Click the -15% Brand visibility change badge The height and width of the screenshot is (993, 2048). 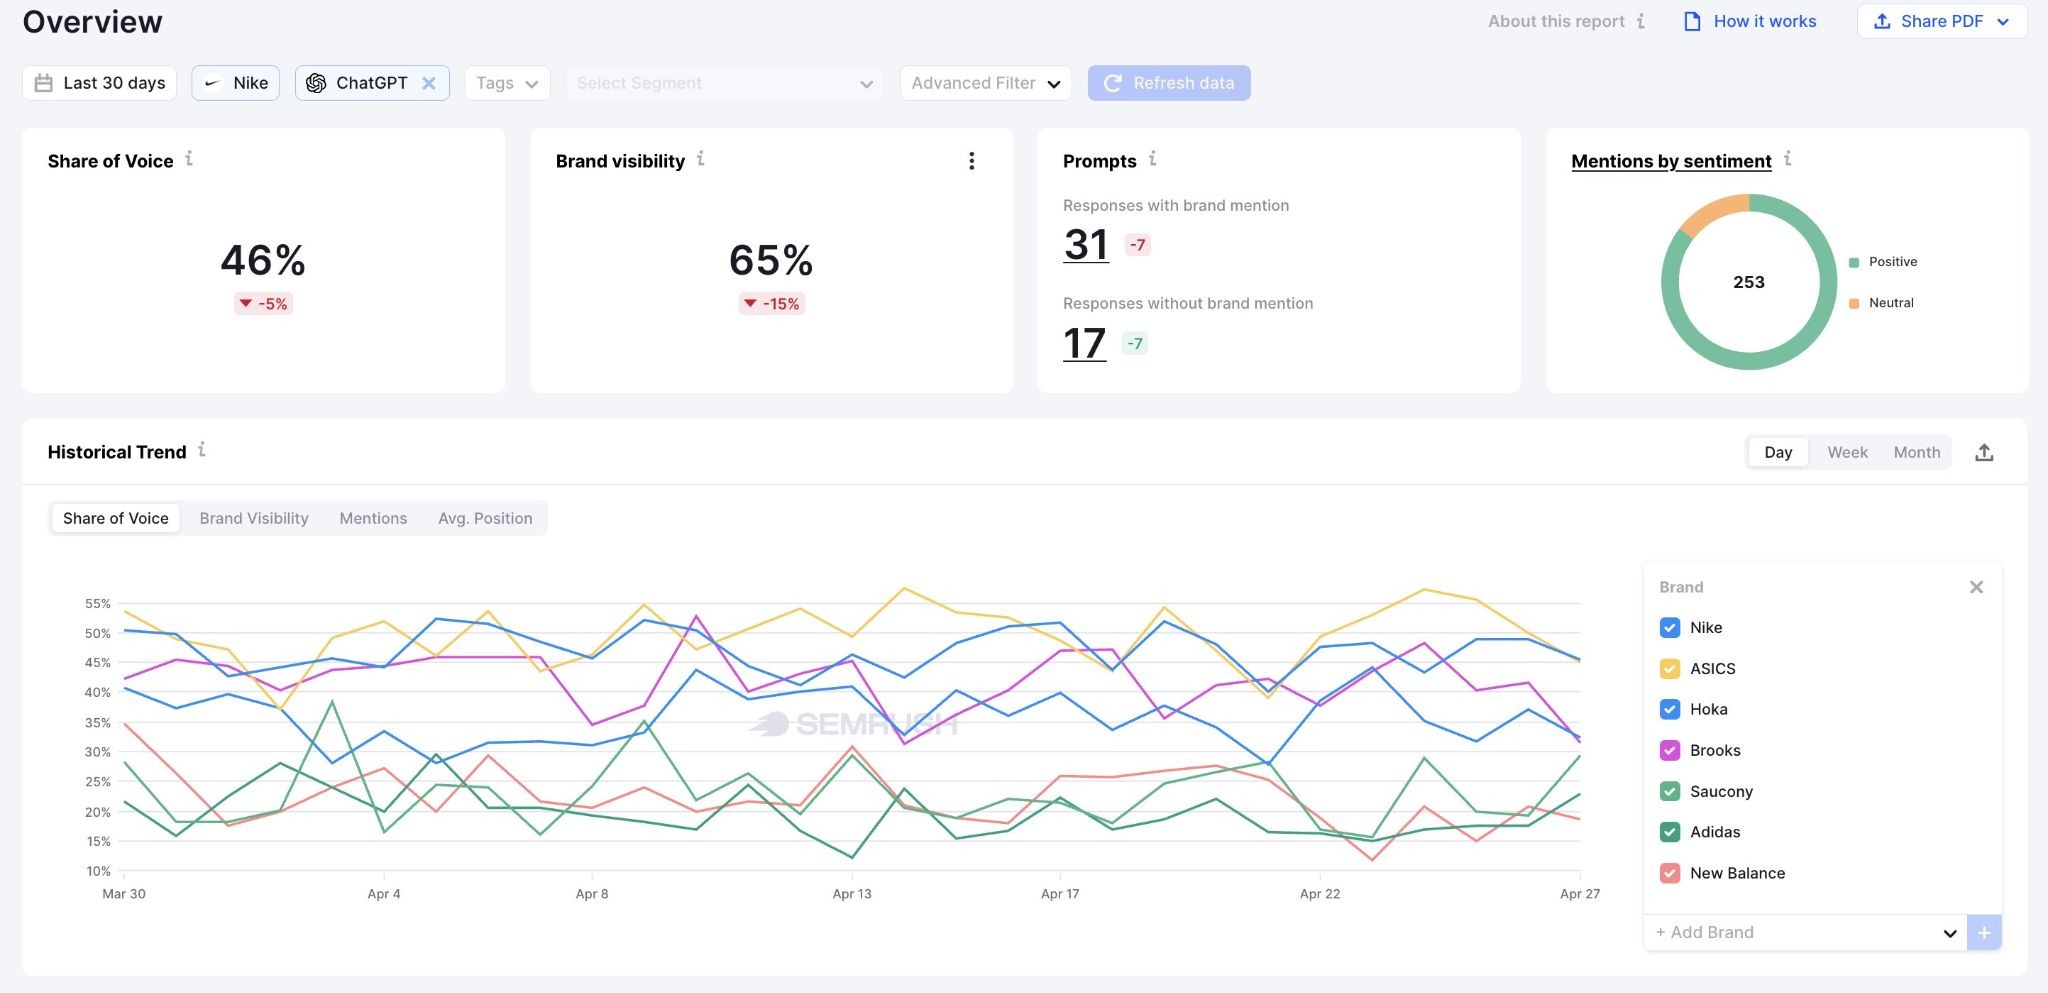point(771,304)
